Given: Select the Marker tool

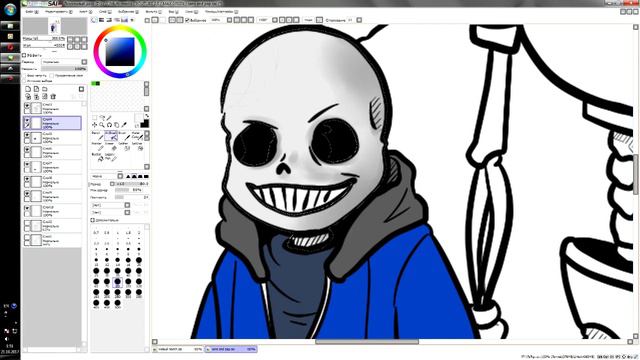Looking at the screenshot, I should pyautogui.click(x=98, y=147).
